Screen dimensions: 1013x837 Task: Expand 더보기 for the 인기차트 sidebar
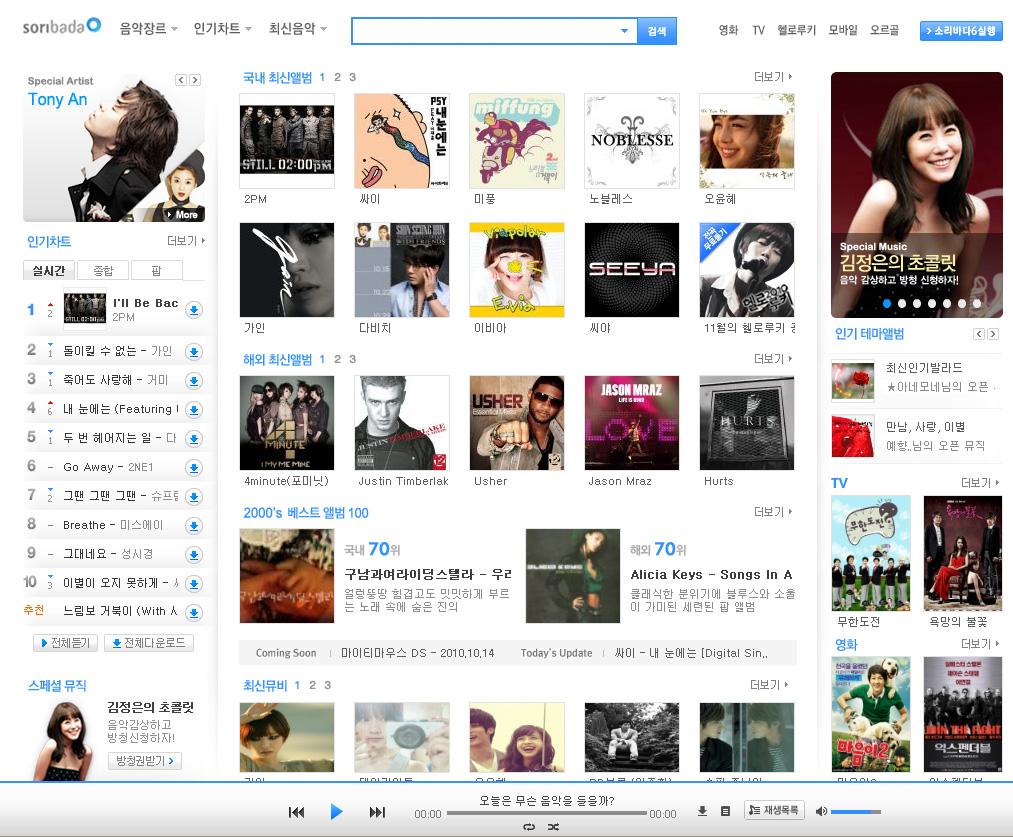coord(186,241)
